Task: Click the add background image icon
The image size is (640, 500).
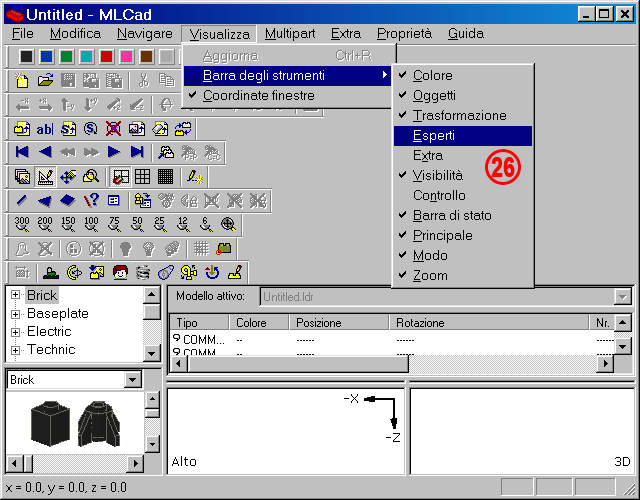Action: 137,129
